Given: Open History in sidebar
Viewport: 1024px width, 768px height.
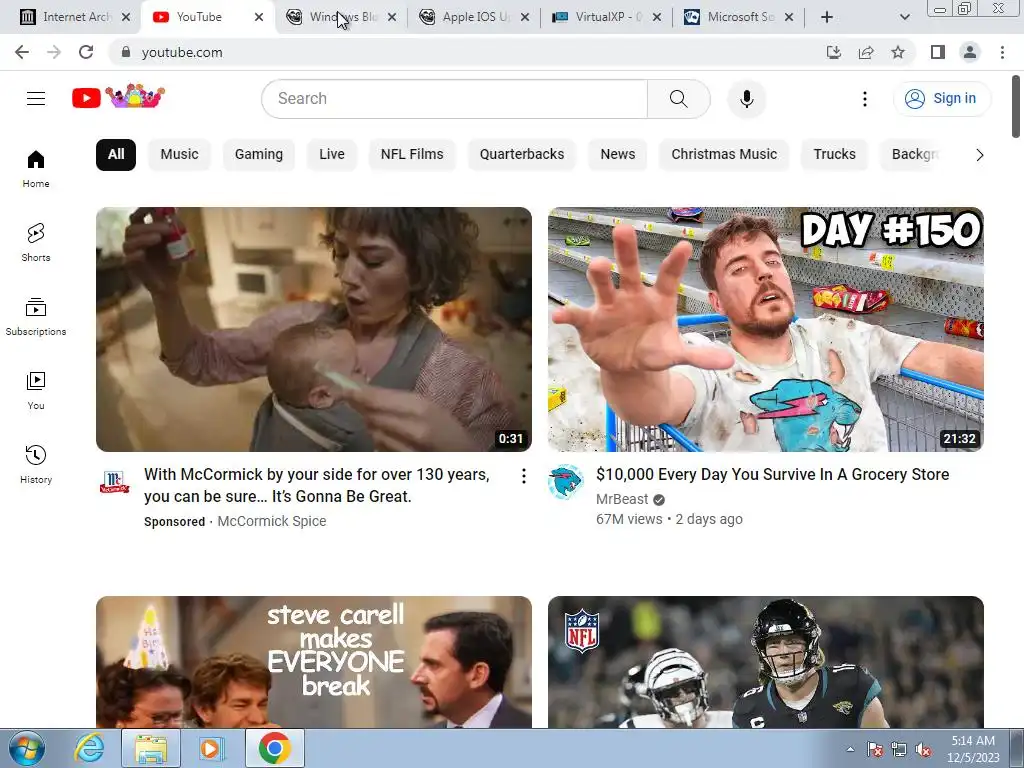Looking at the screenshot, I should click(x=36, y=464).
